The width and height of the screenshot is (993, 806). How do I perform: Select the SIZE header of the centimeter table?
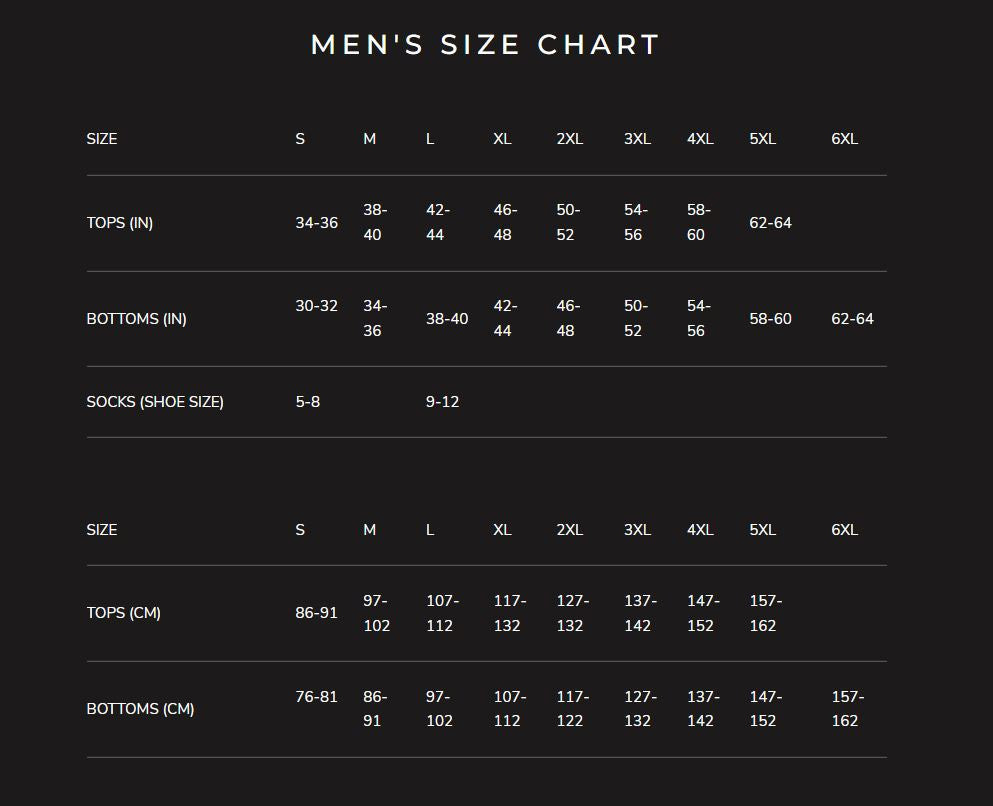tap(102, 530)
